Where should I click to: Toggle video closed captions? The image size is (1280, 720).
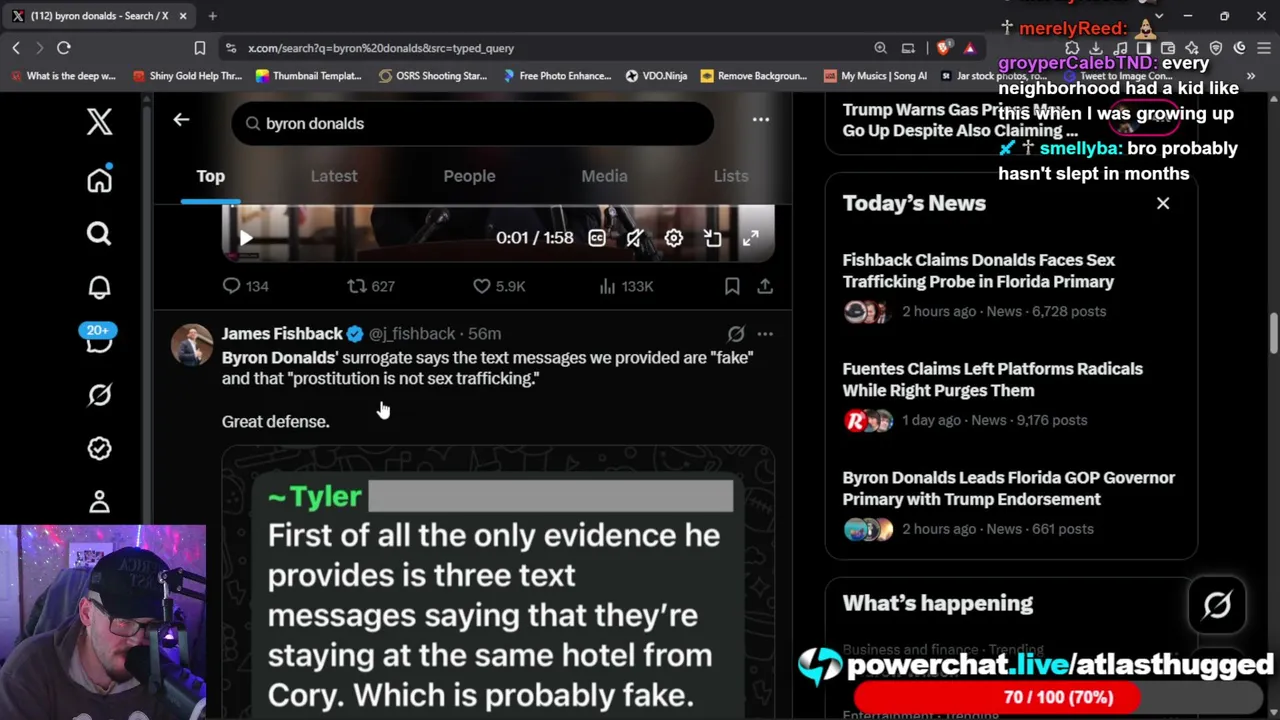597,238
